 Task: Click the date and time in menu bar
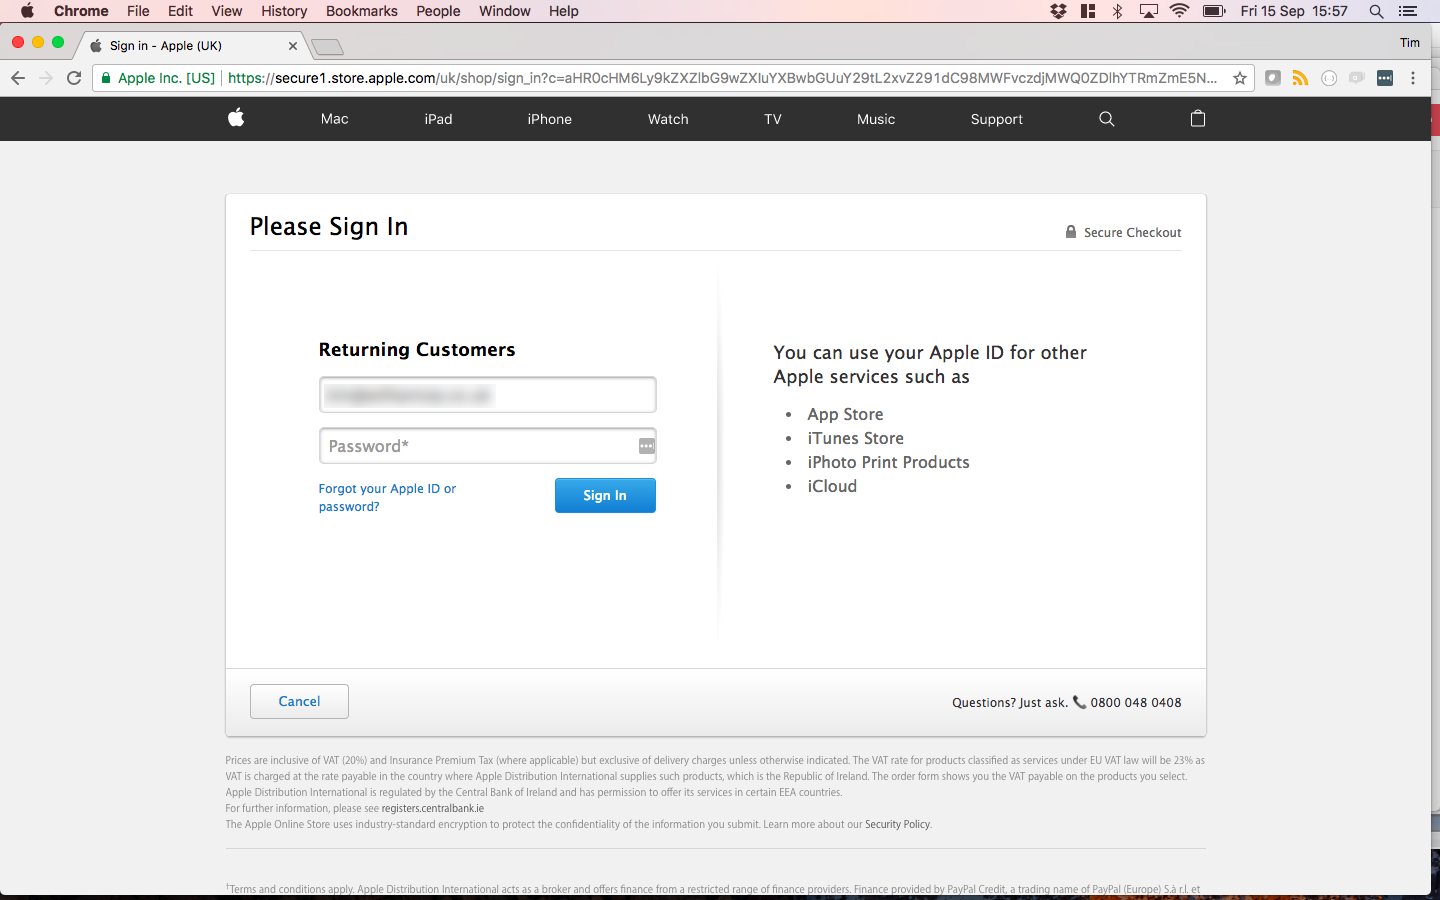[x=1294, y=11]
